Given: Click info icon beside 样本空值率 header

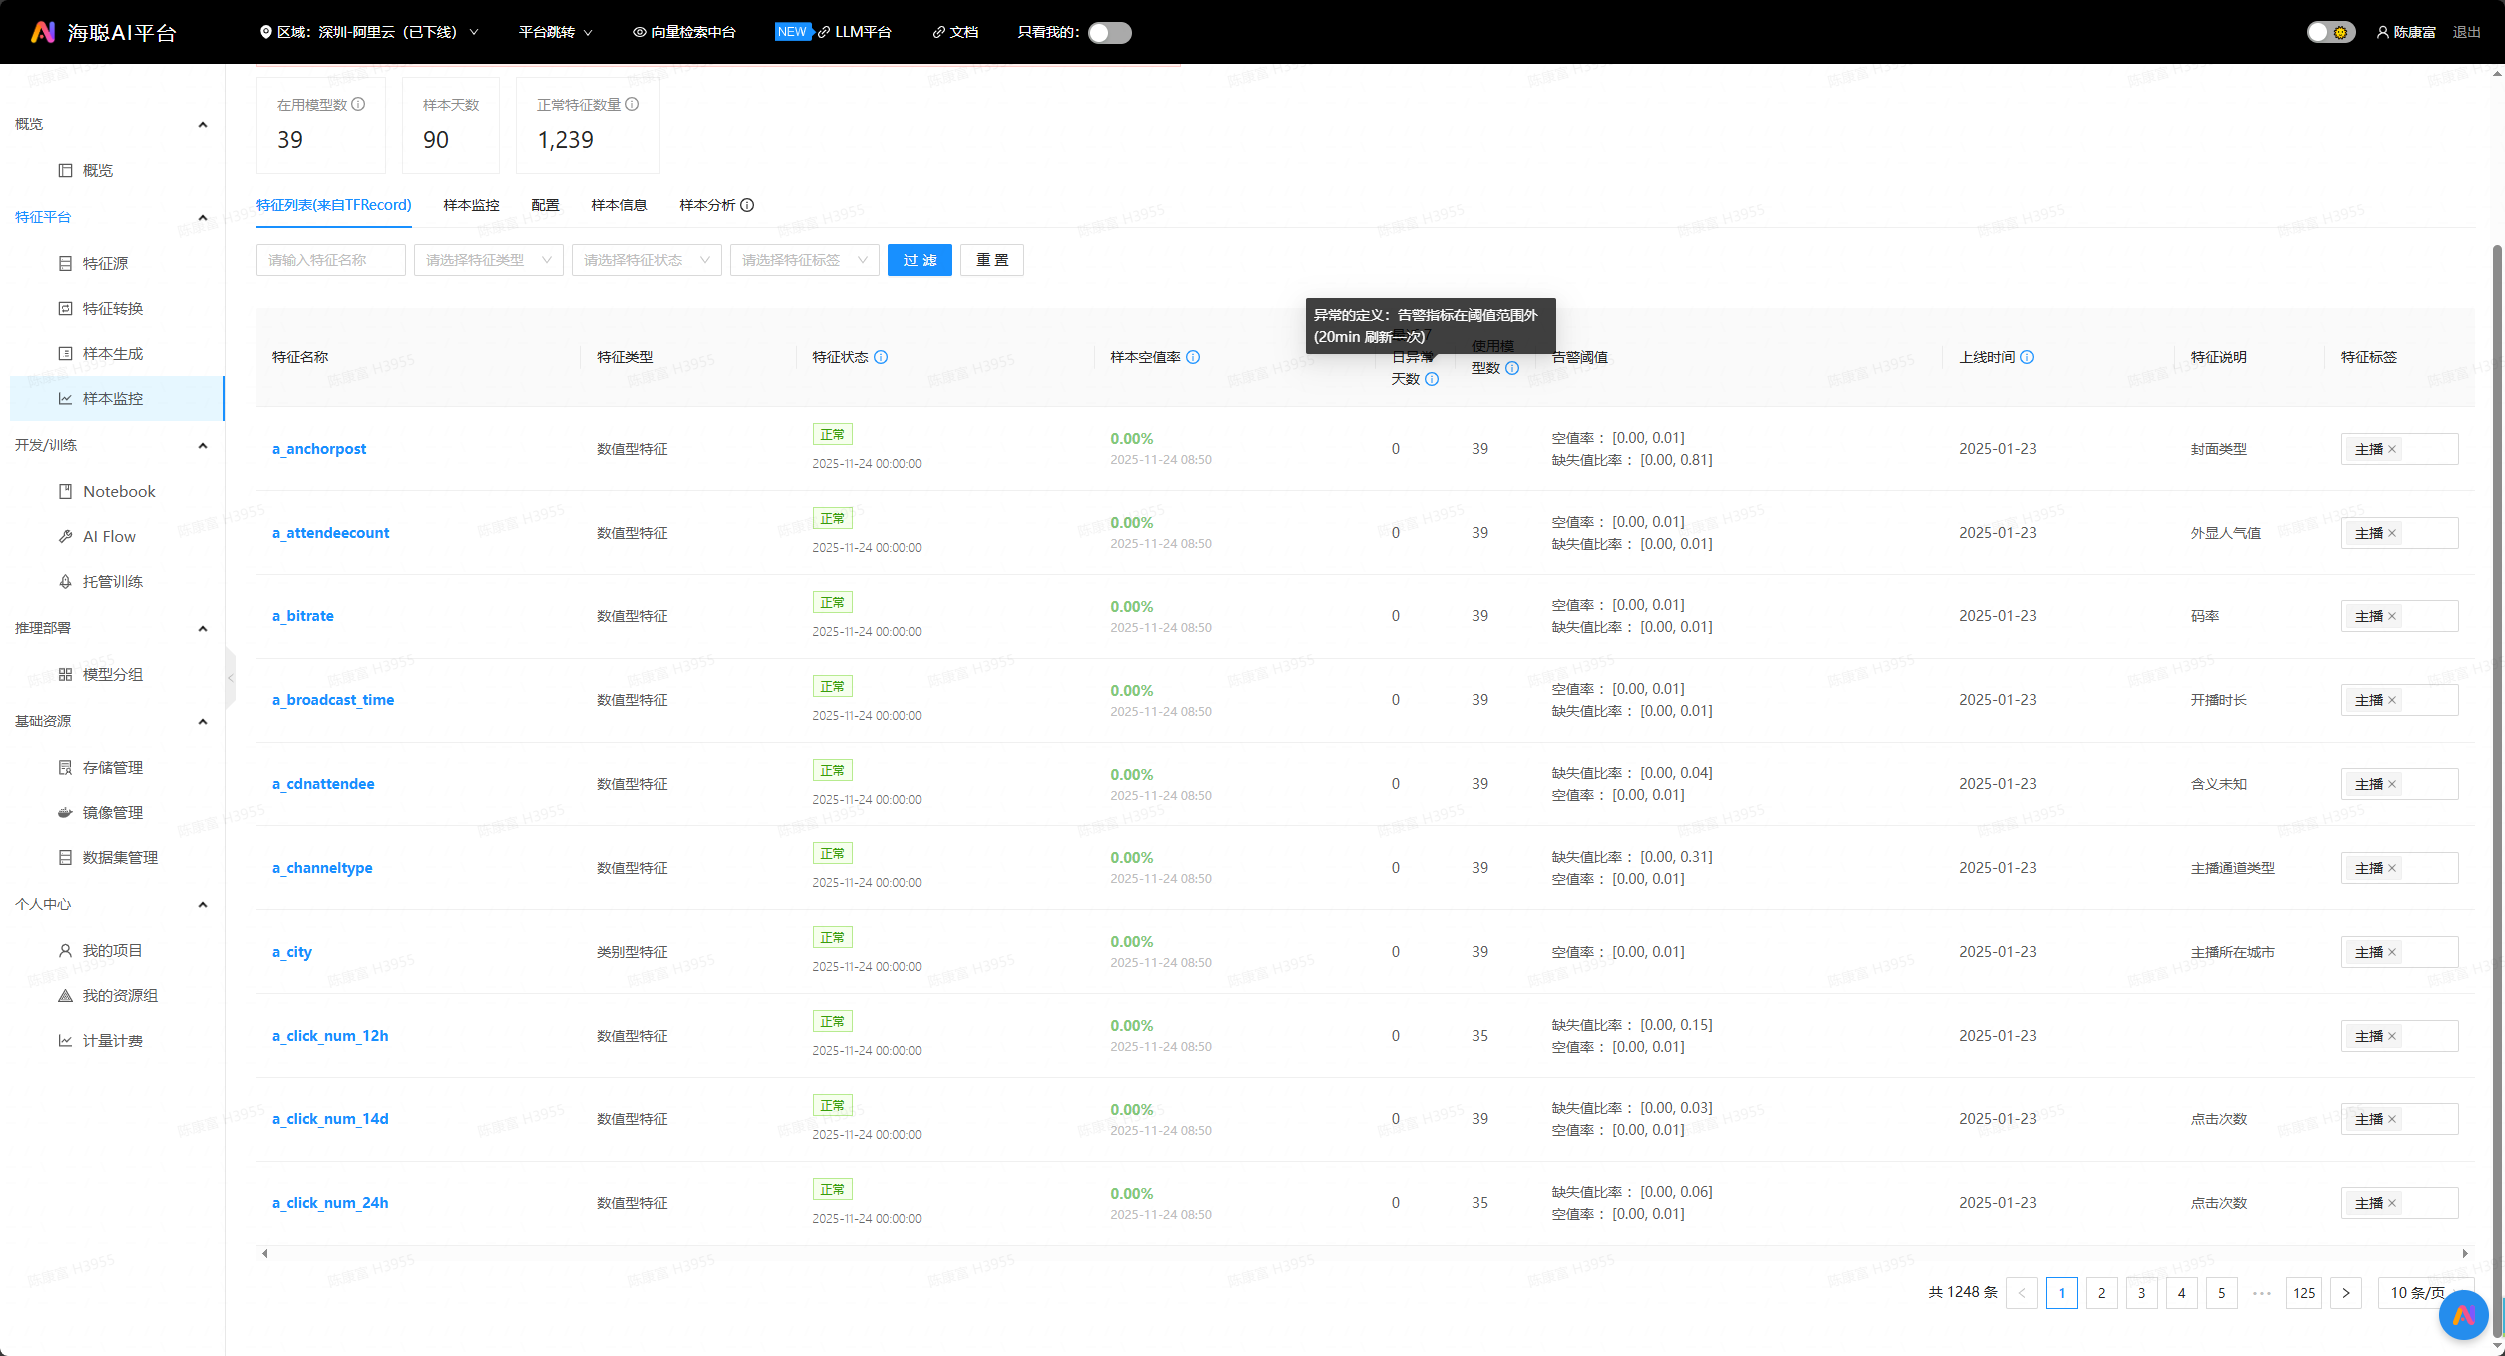Looking at the screenshot, I should point(1193,357).
